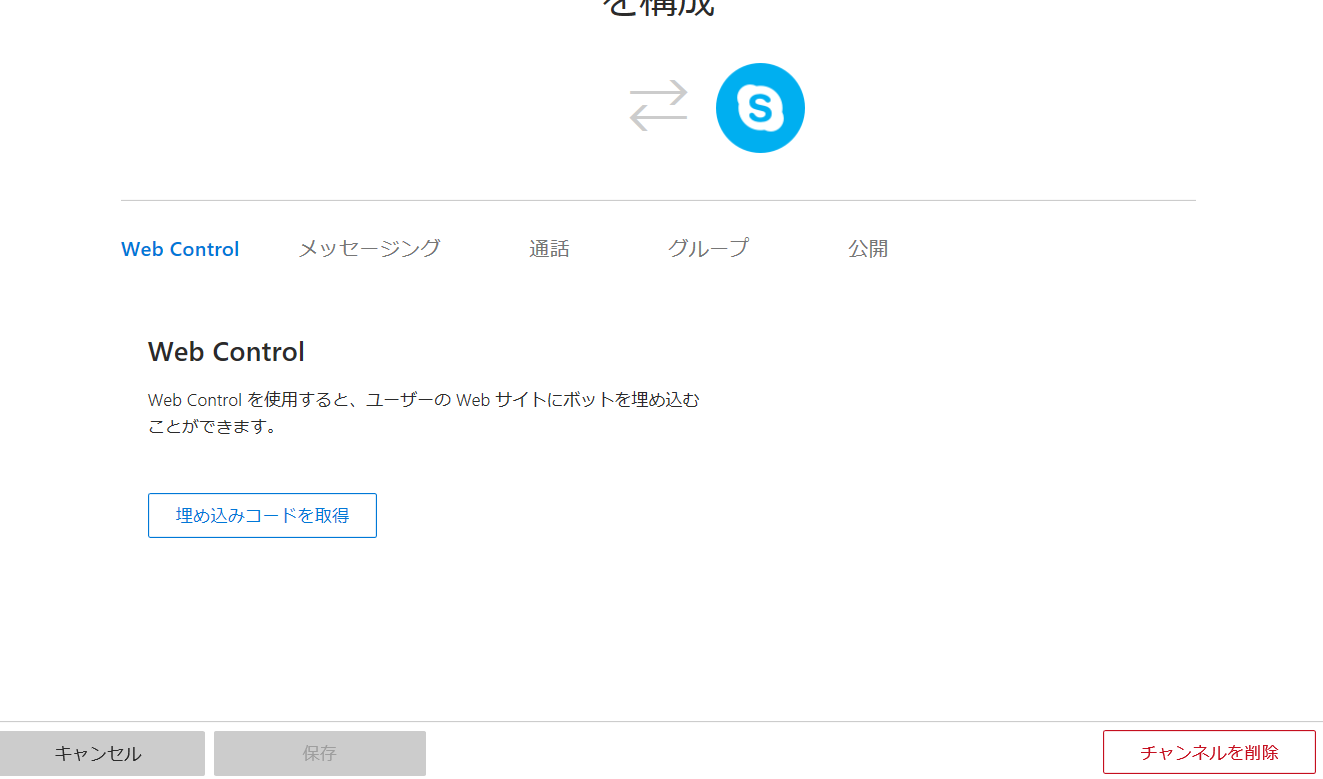Click the red-bordered delete channel button
This screenshot has width=1323, height=779.
pyautogui.click(x=1209, y=751)
